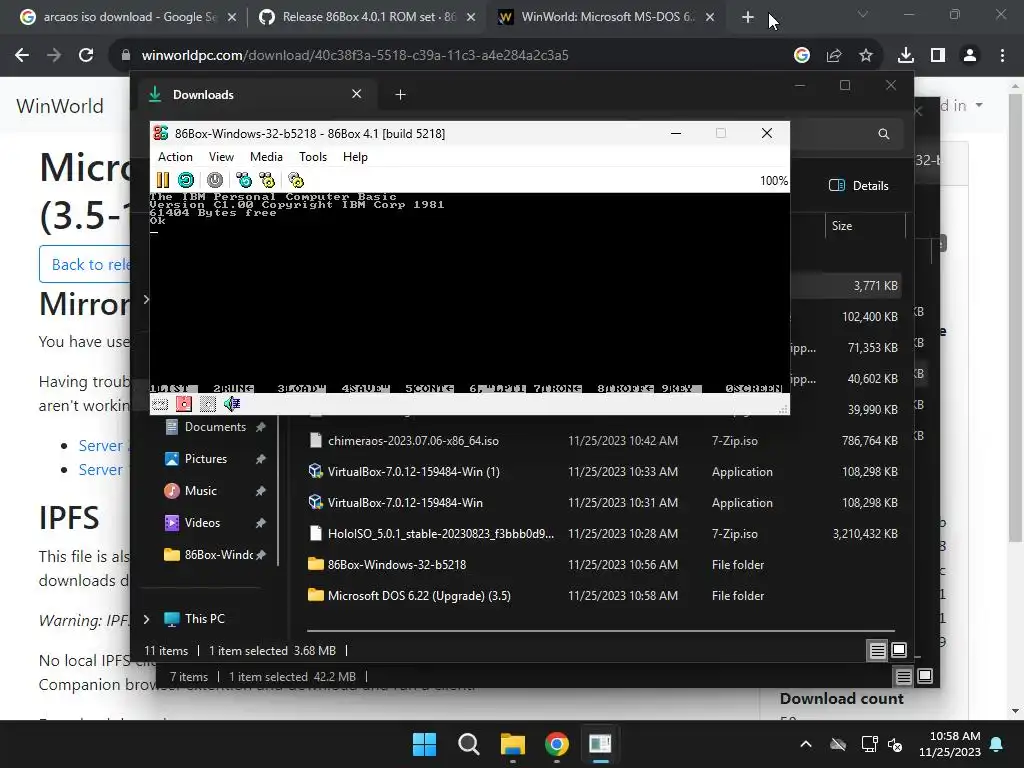Viewport: 1024px width, 768px height.
Task: Select the Microsoft DOS 6.22 (Upgrade) folder
Action: point(603,596)
